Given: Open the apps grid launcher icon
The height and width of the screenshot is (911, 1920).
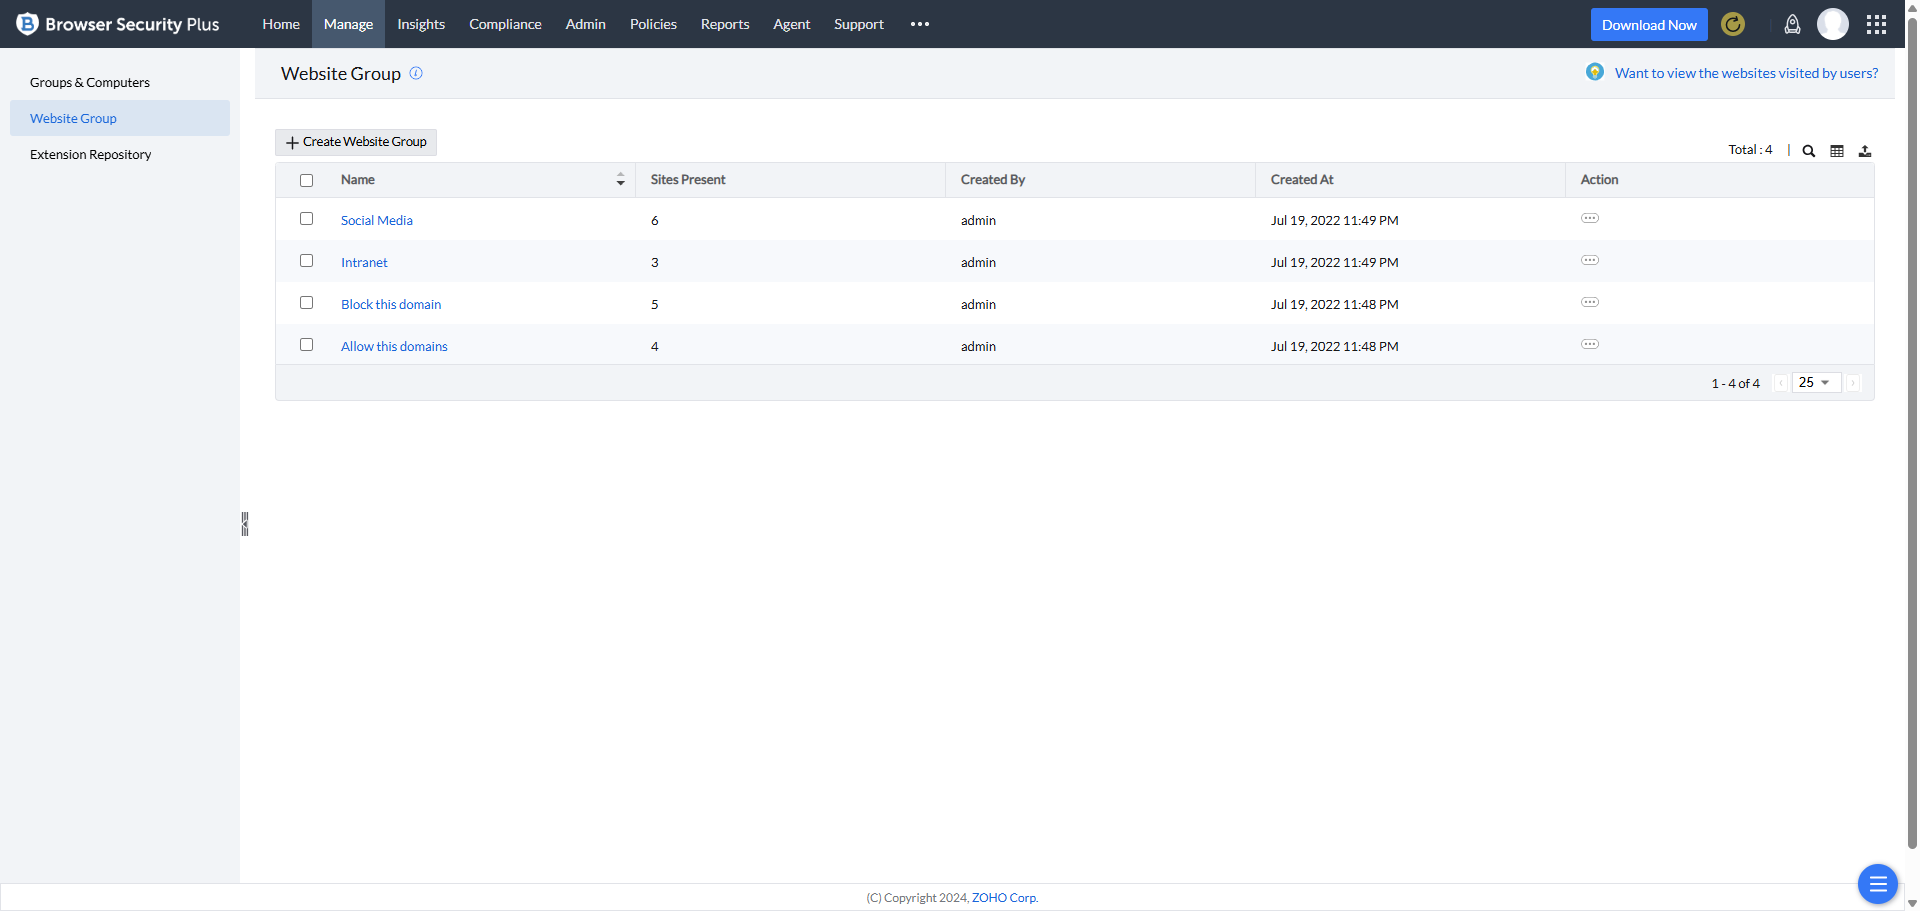Looking at the screenshot, I should (x=1876, y=25).
